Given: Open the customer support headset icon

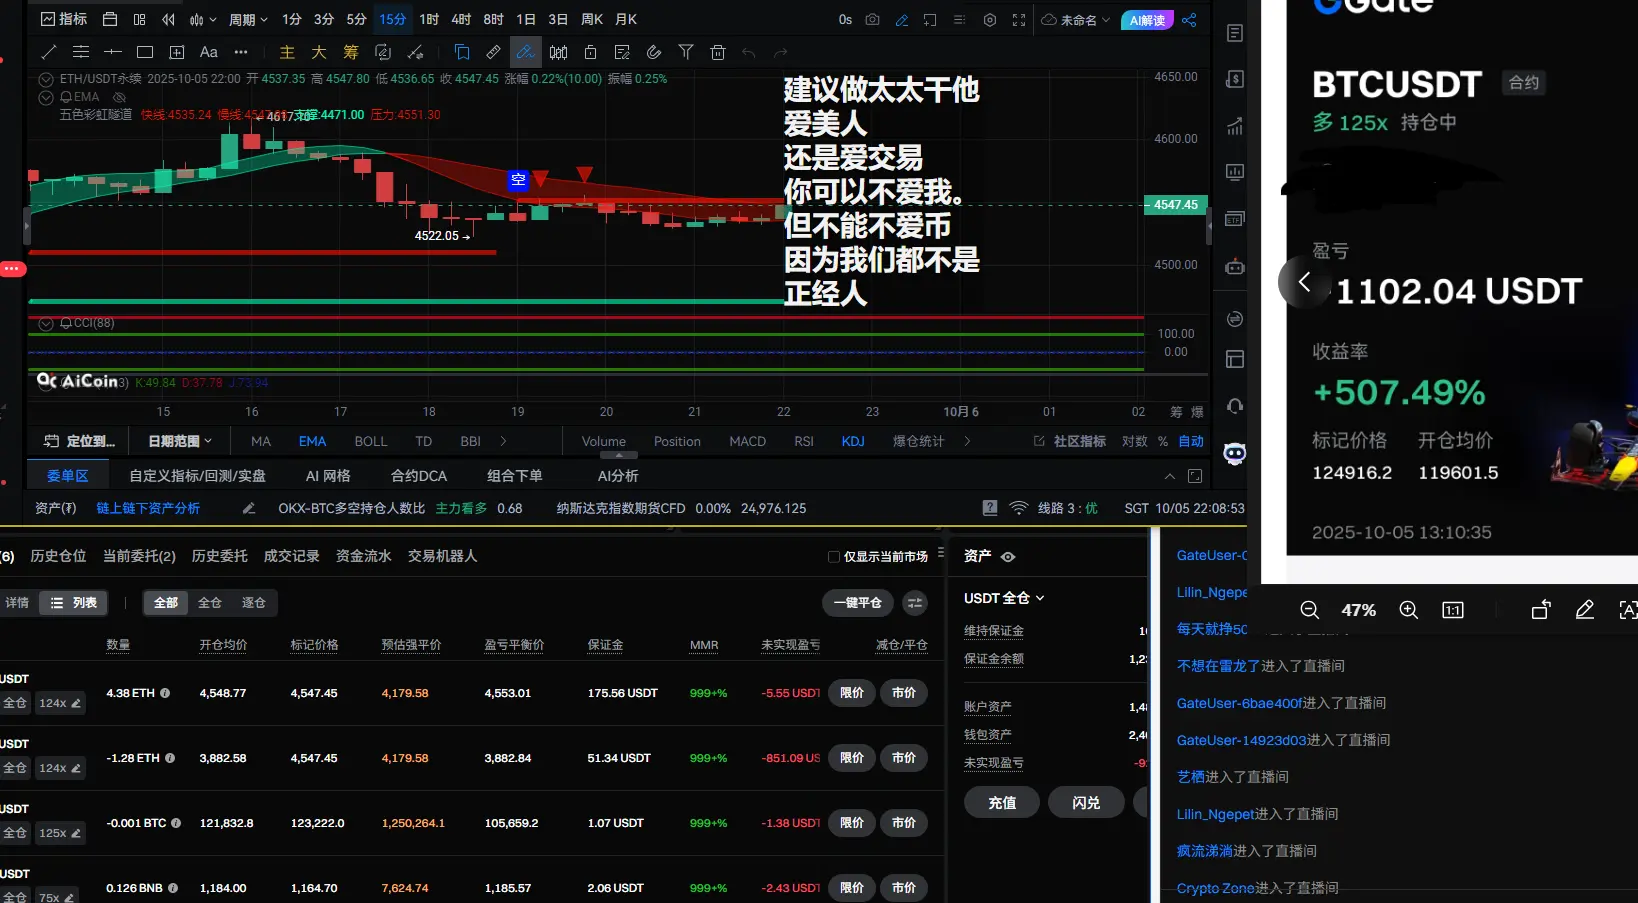Looking at the screenshot, I should pos(1235,405).
